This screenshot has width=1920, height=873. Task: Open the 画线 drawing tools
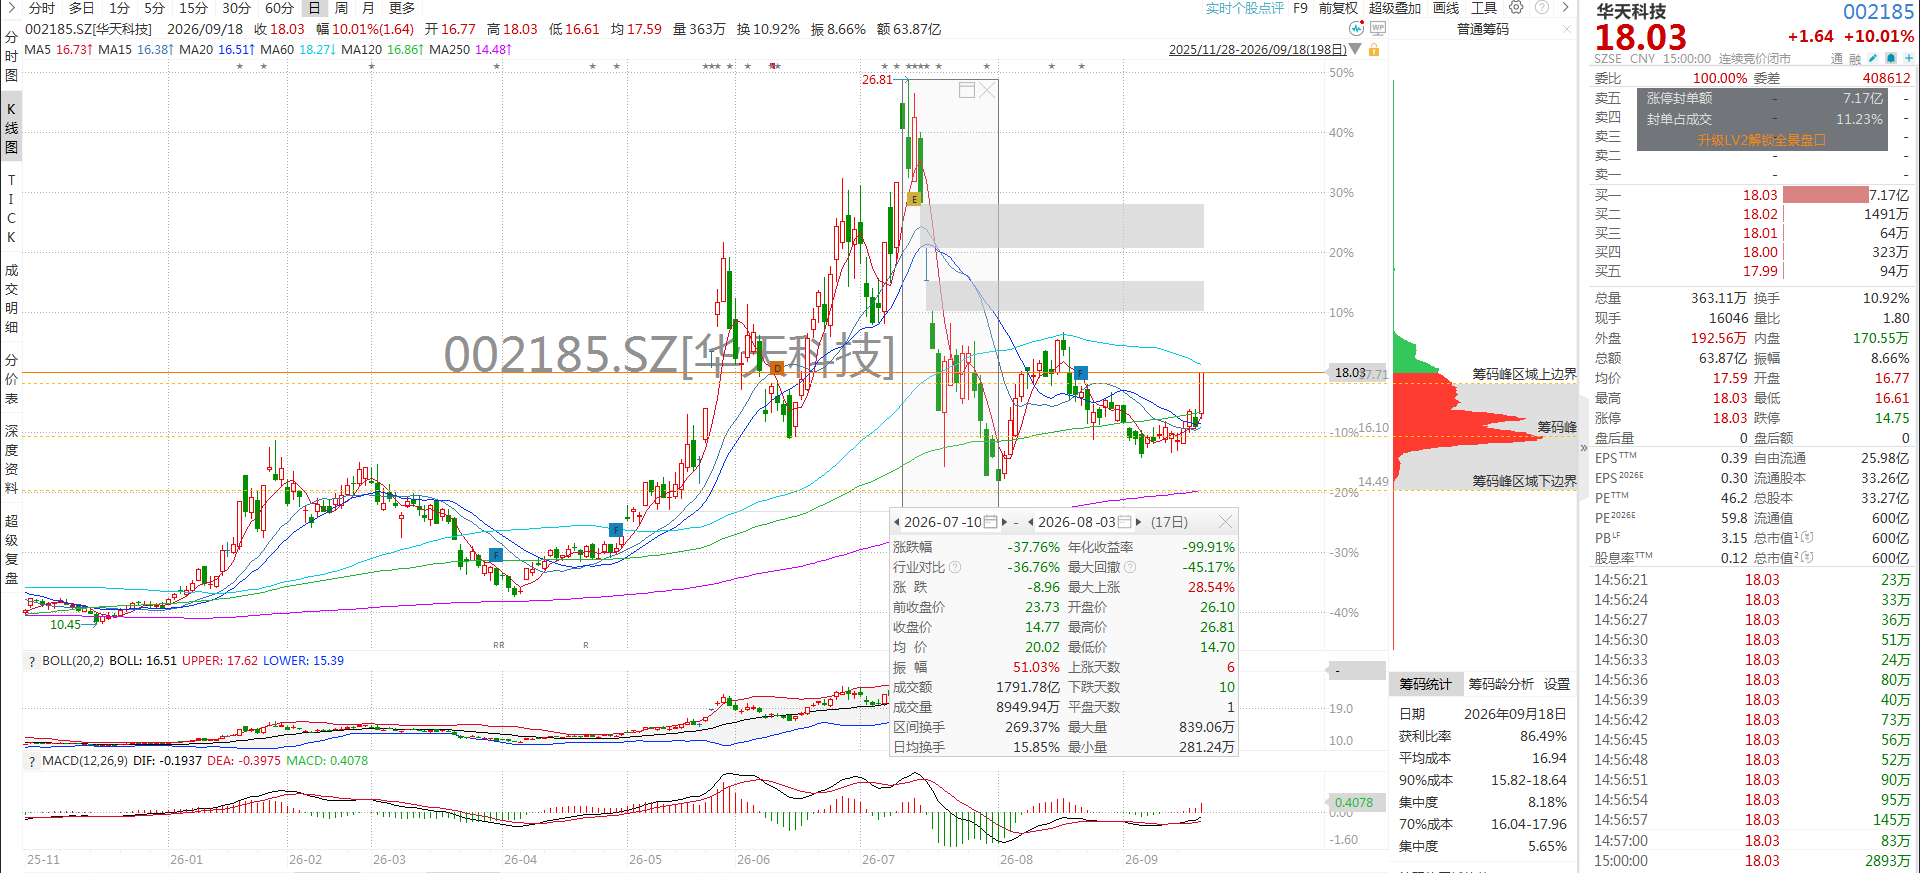(1446, 8)
